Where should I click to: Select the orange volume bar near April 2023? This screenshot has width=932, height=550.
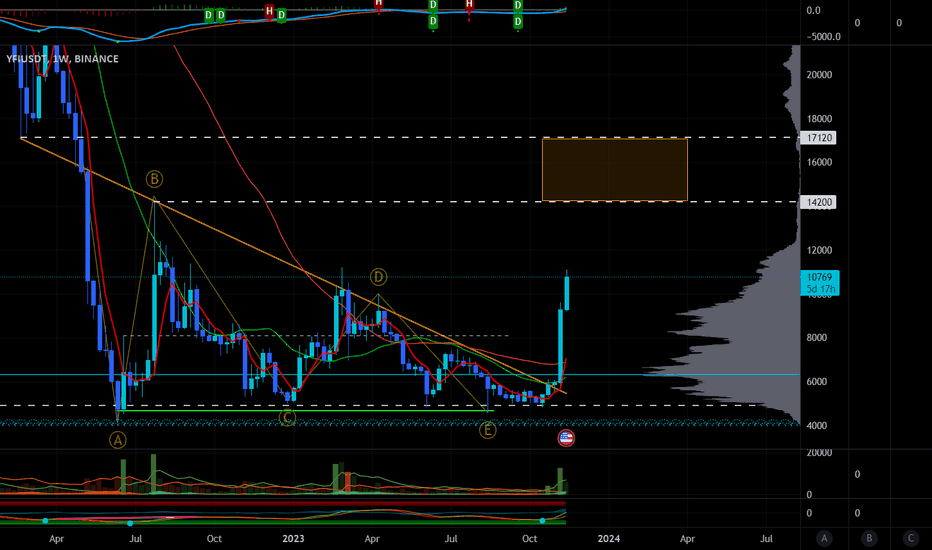click(348, 483)
